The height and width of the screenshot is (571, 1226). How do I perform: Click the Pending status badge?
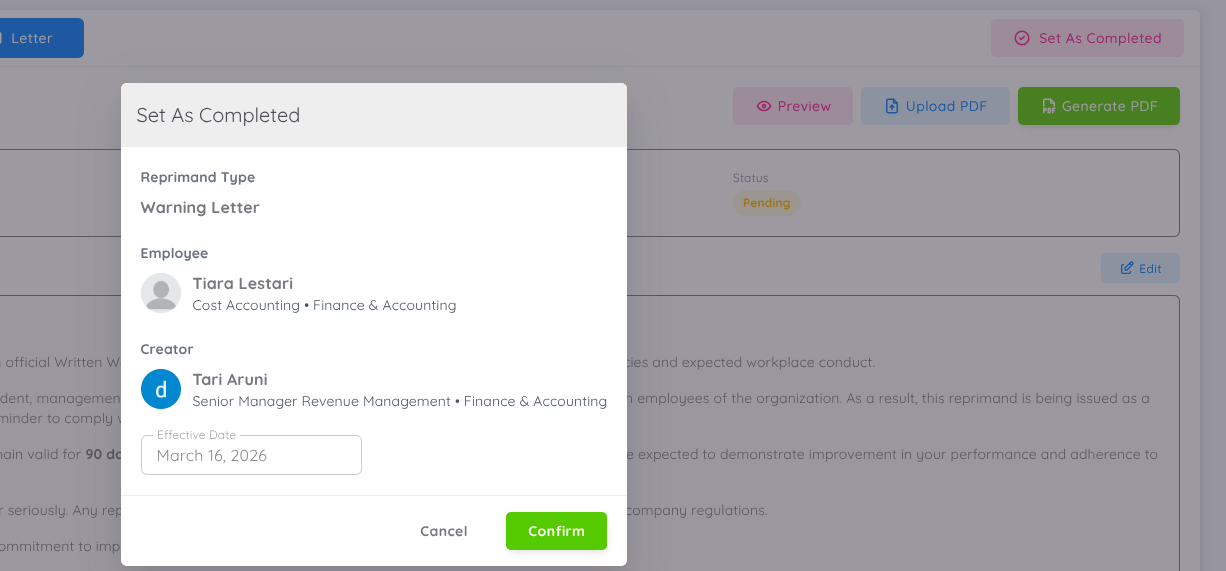766,203
